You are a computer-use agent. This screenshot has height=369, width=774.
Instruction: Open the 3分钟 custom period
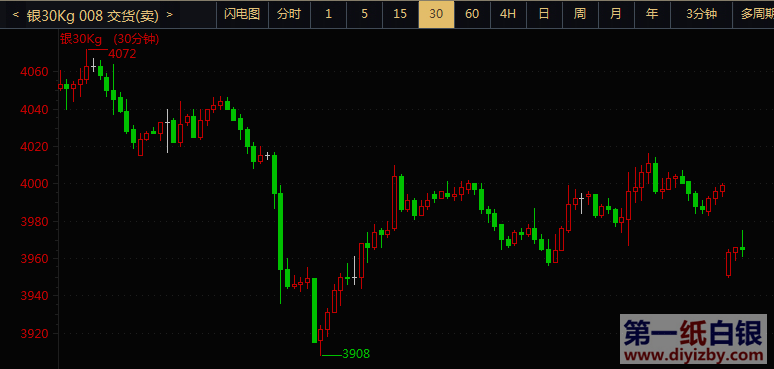(701, 14)
